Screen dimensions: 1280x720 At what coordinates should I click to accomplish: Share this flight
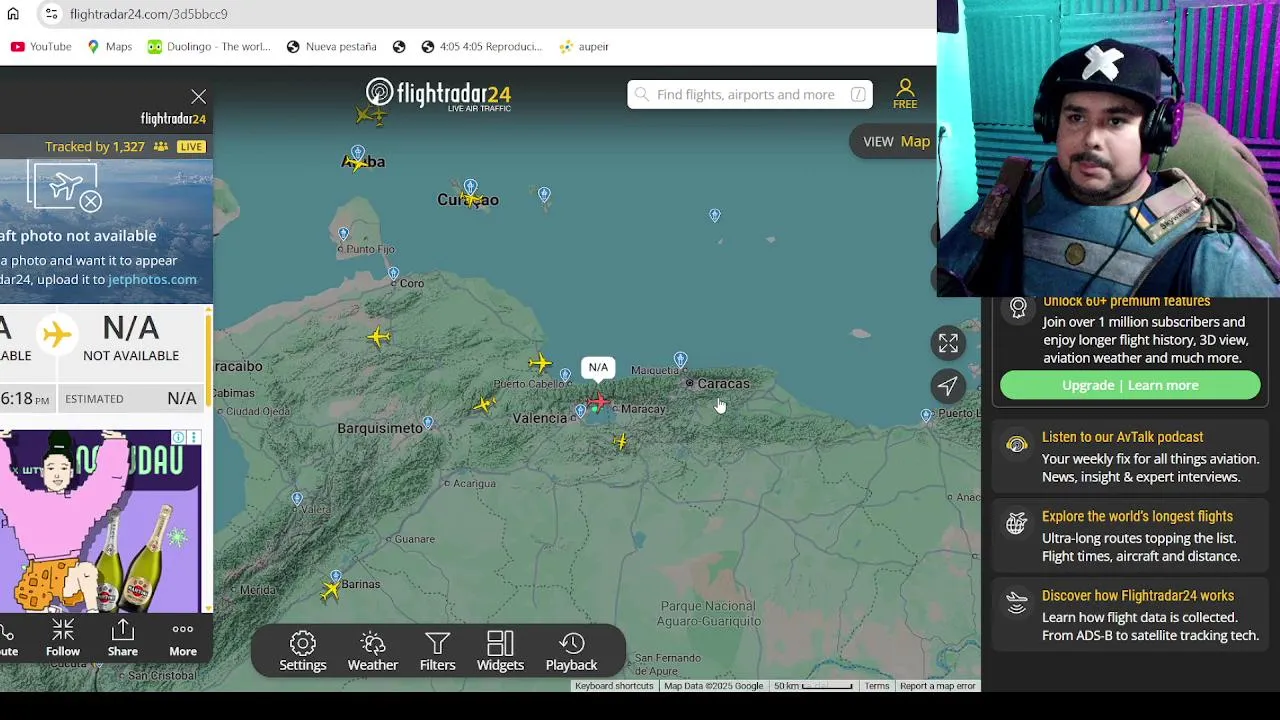[x=123, y=638]
